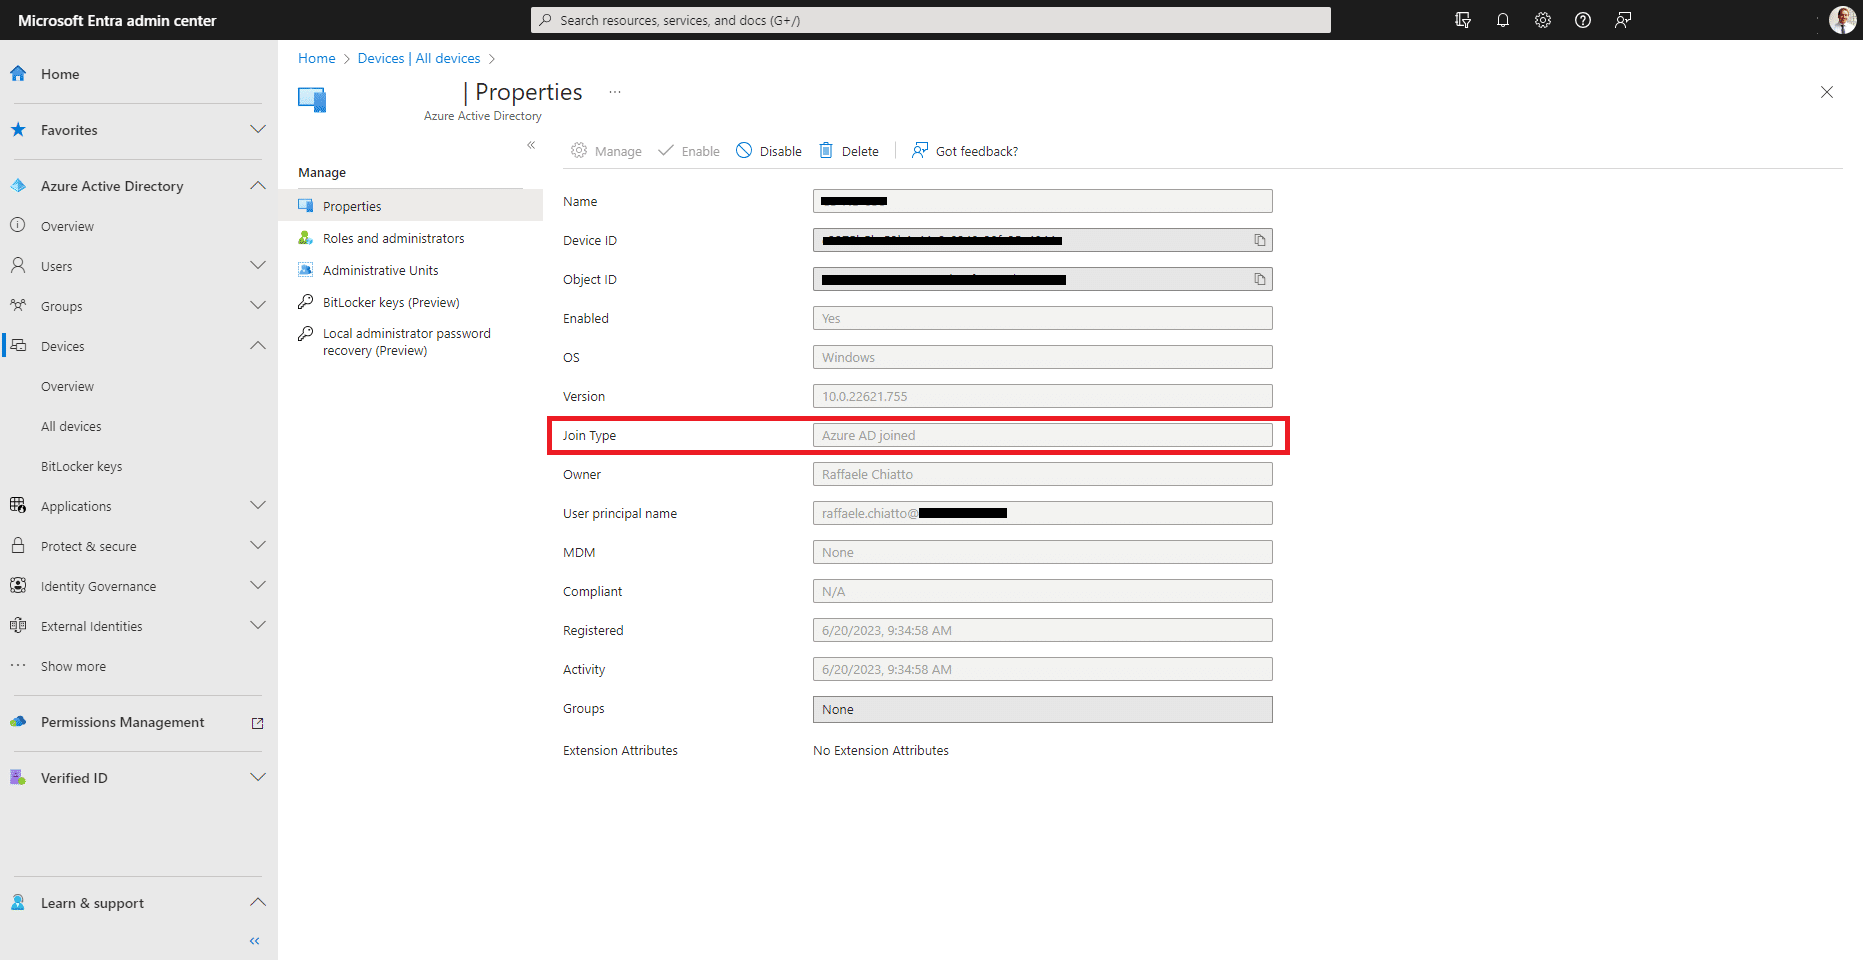Click the Delete device button
This screenshot has height=960, width=1863.
tap(849, 151)
